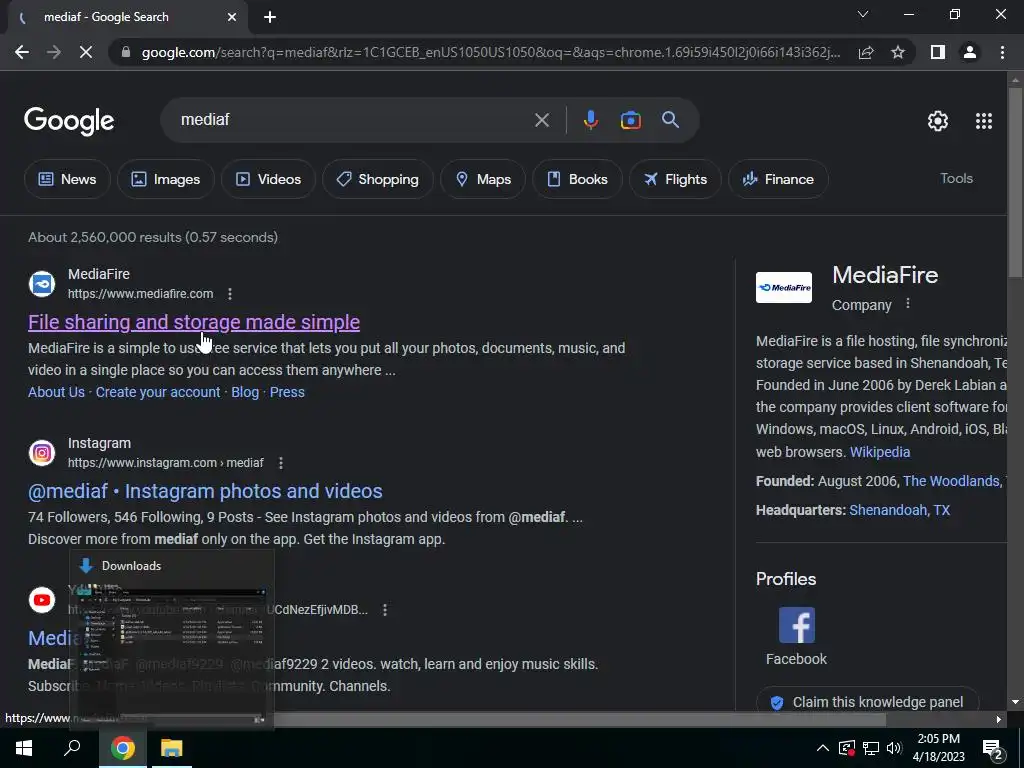Open the volume control in system tray
Screen dimensions: 1024x768
click(x=894, y=748)
